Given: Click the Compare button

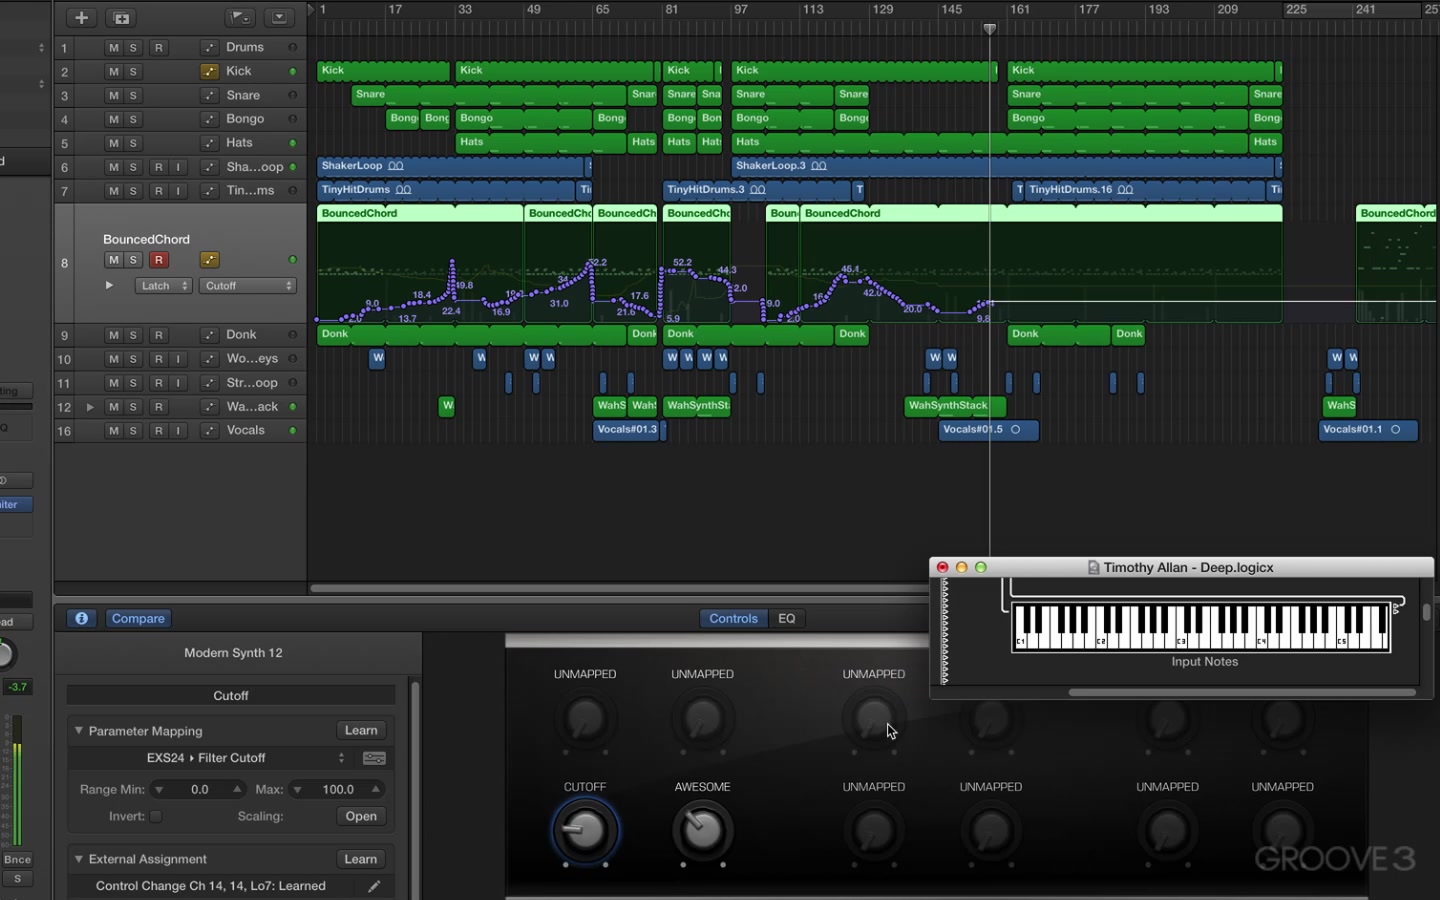Looking at the screenshot, I should coord(138,618).
